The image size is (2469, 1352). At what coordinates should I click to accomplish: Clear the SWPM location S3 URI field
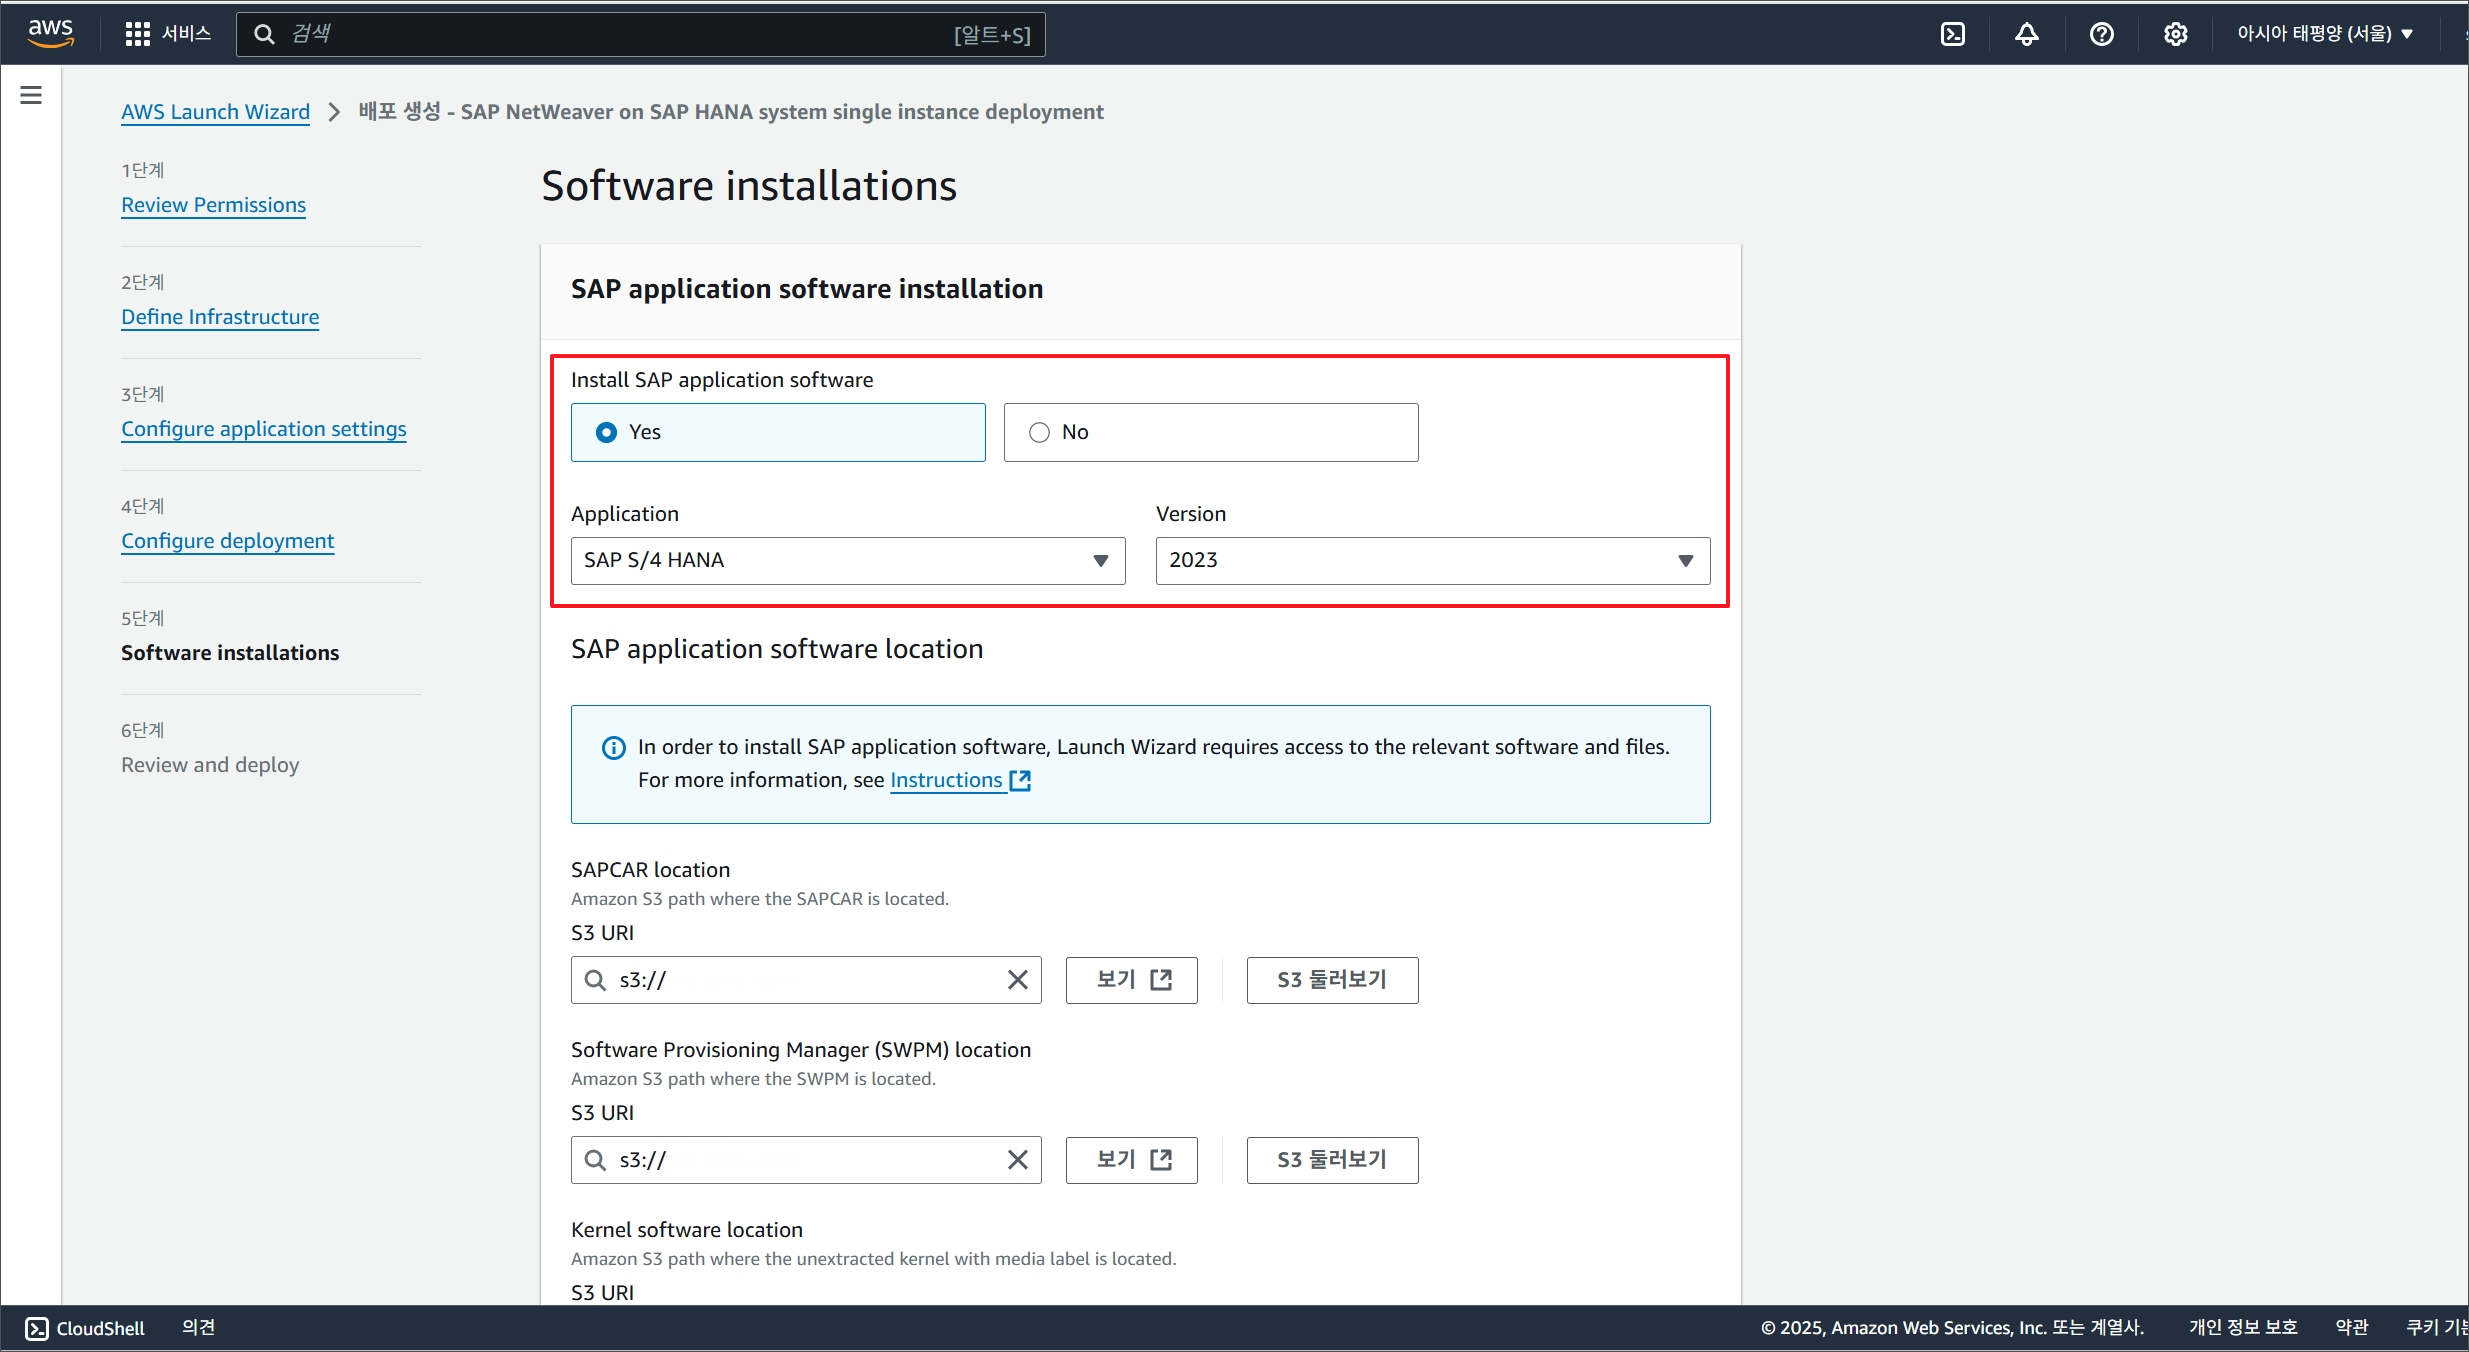click(1017, 1160)
